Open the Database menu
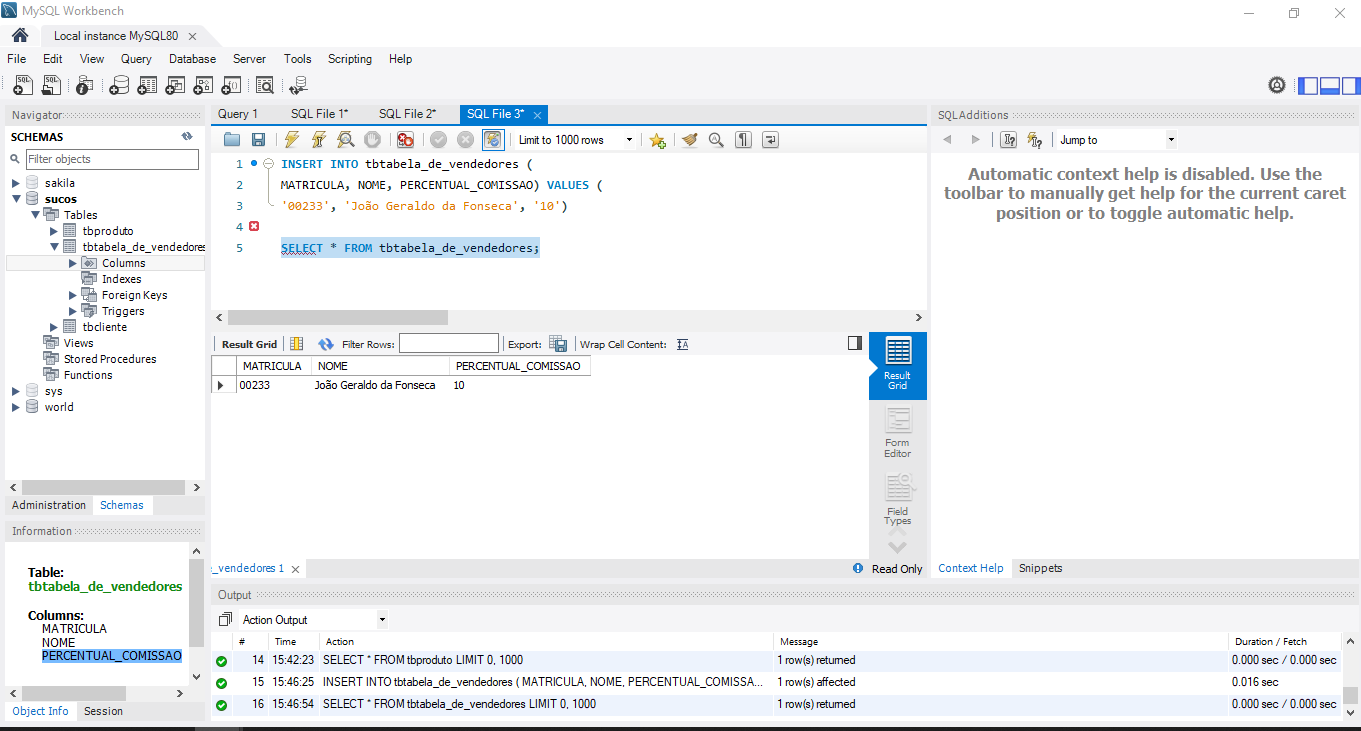Screen dimensions: 1361x731 [x=192, y=59]
